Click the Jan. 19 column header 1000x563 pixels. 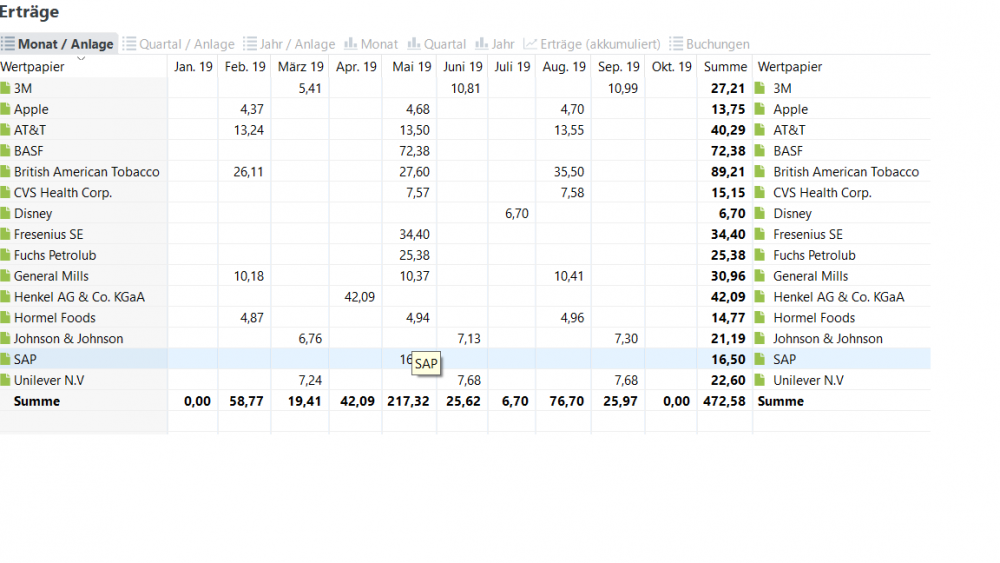(x=193, y=66)
